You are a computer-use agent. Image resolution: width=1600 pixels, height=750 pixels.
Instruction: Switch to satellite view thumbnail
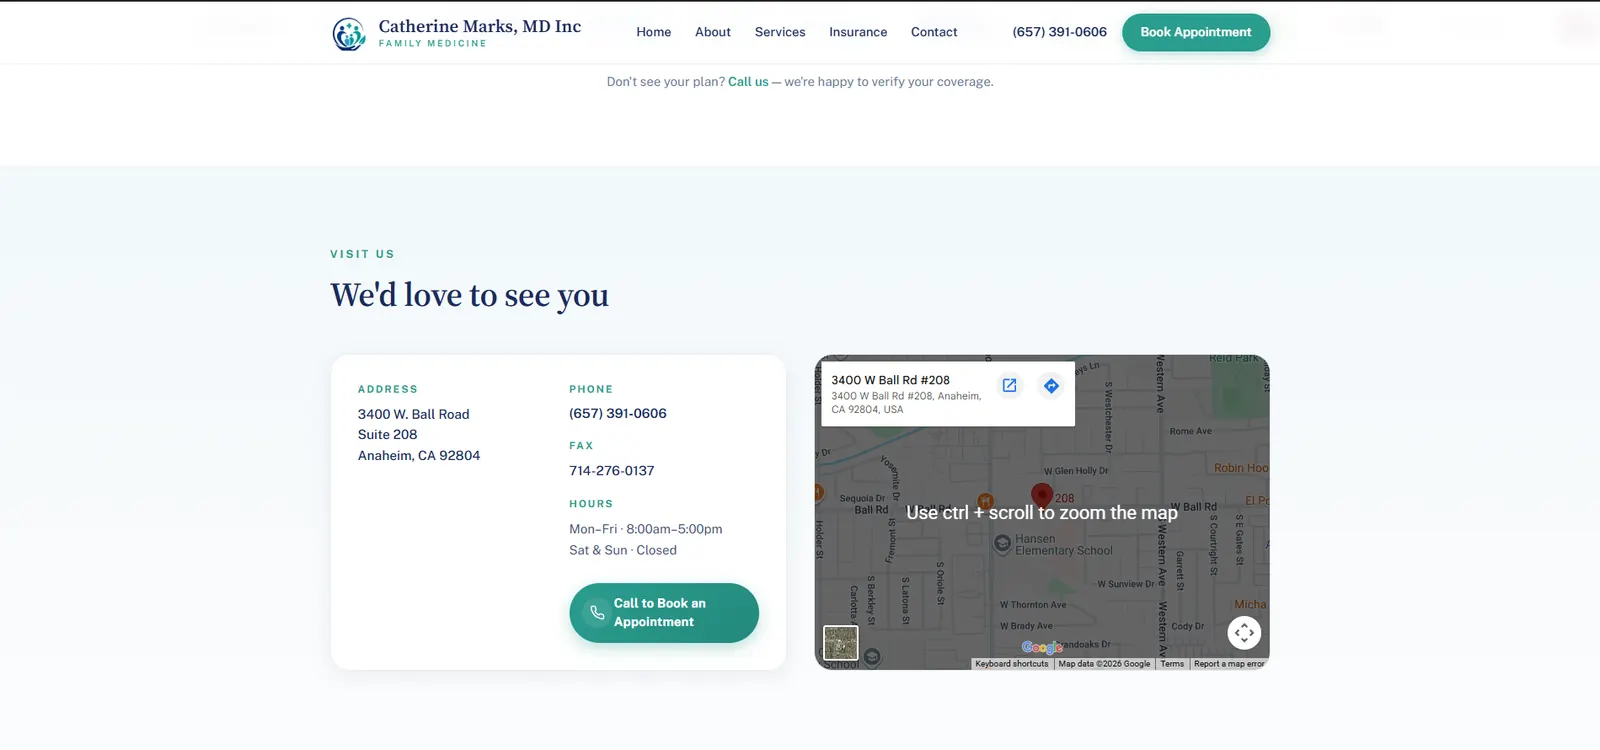click(840, 642)
